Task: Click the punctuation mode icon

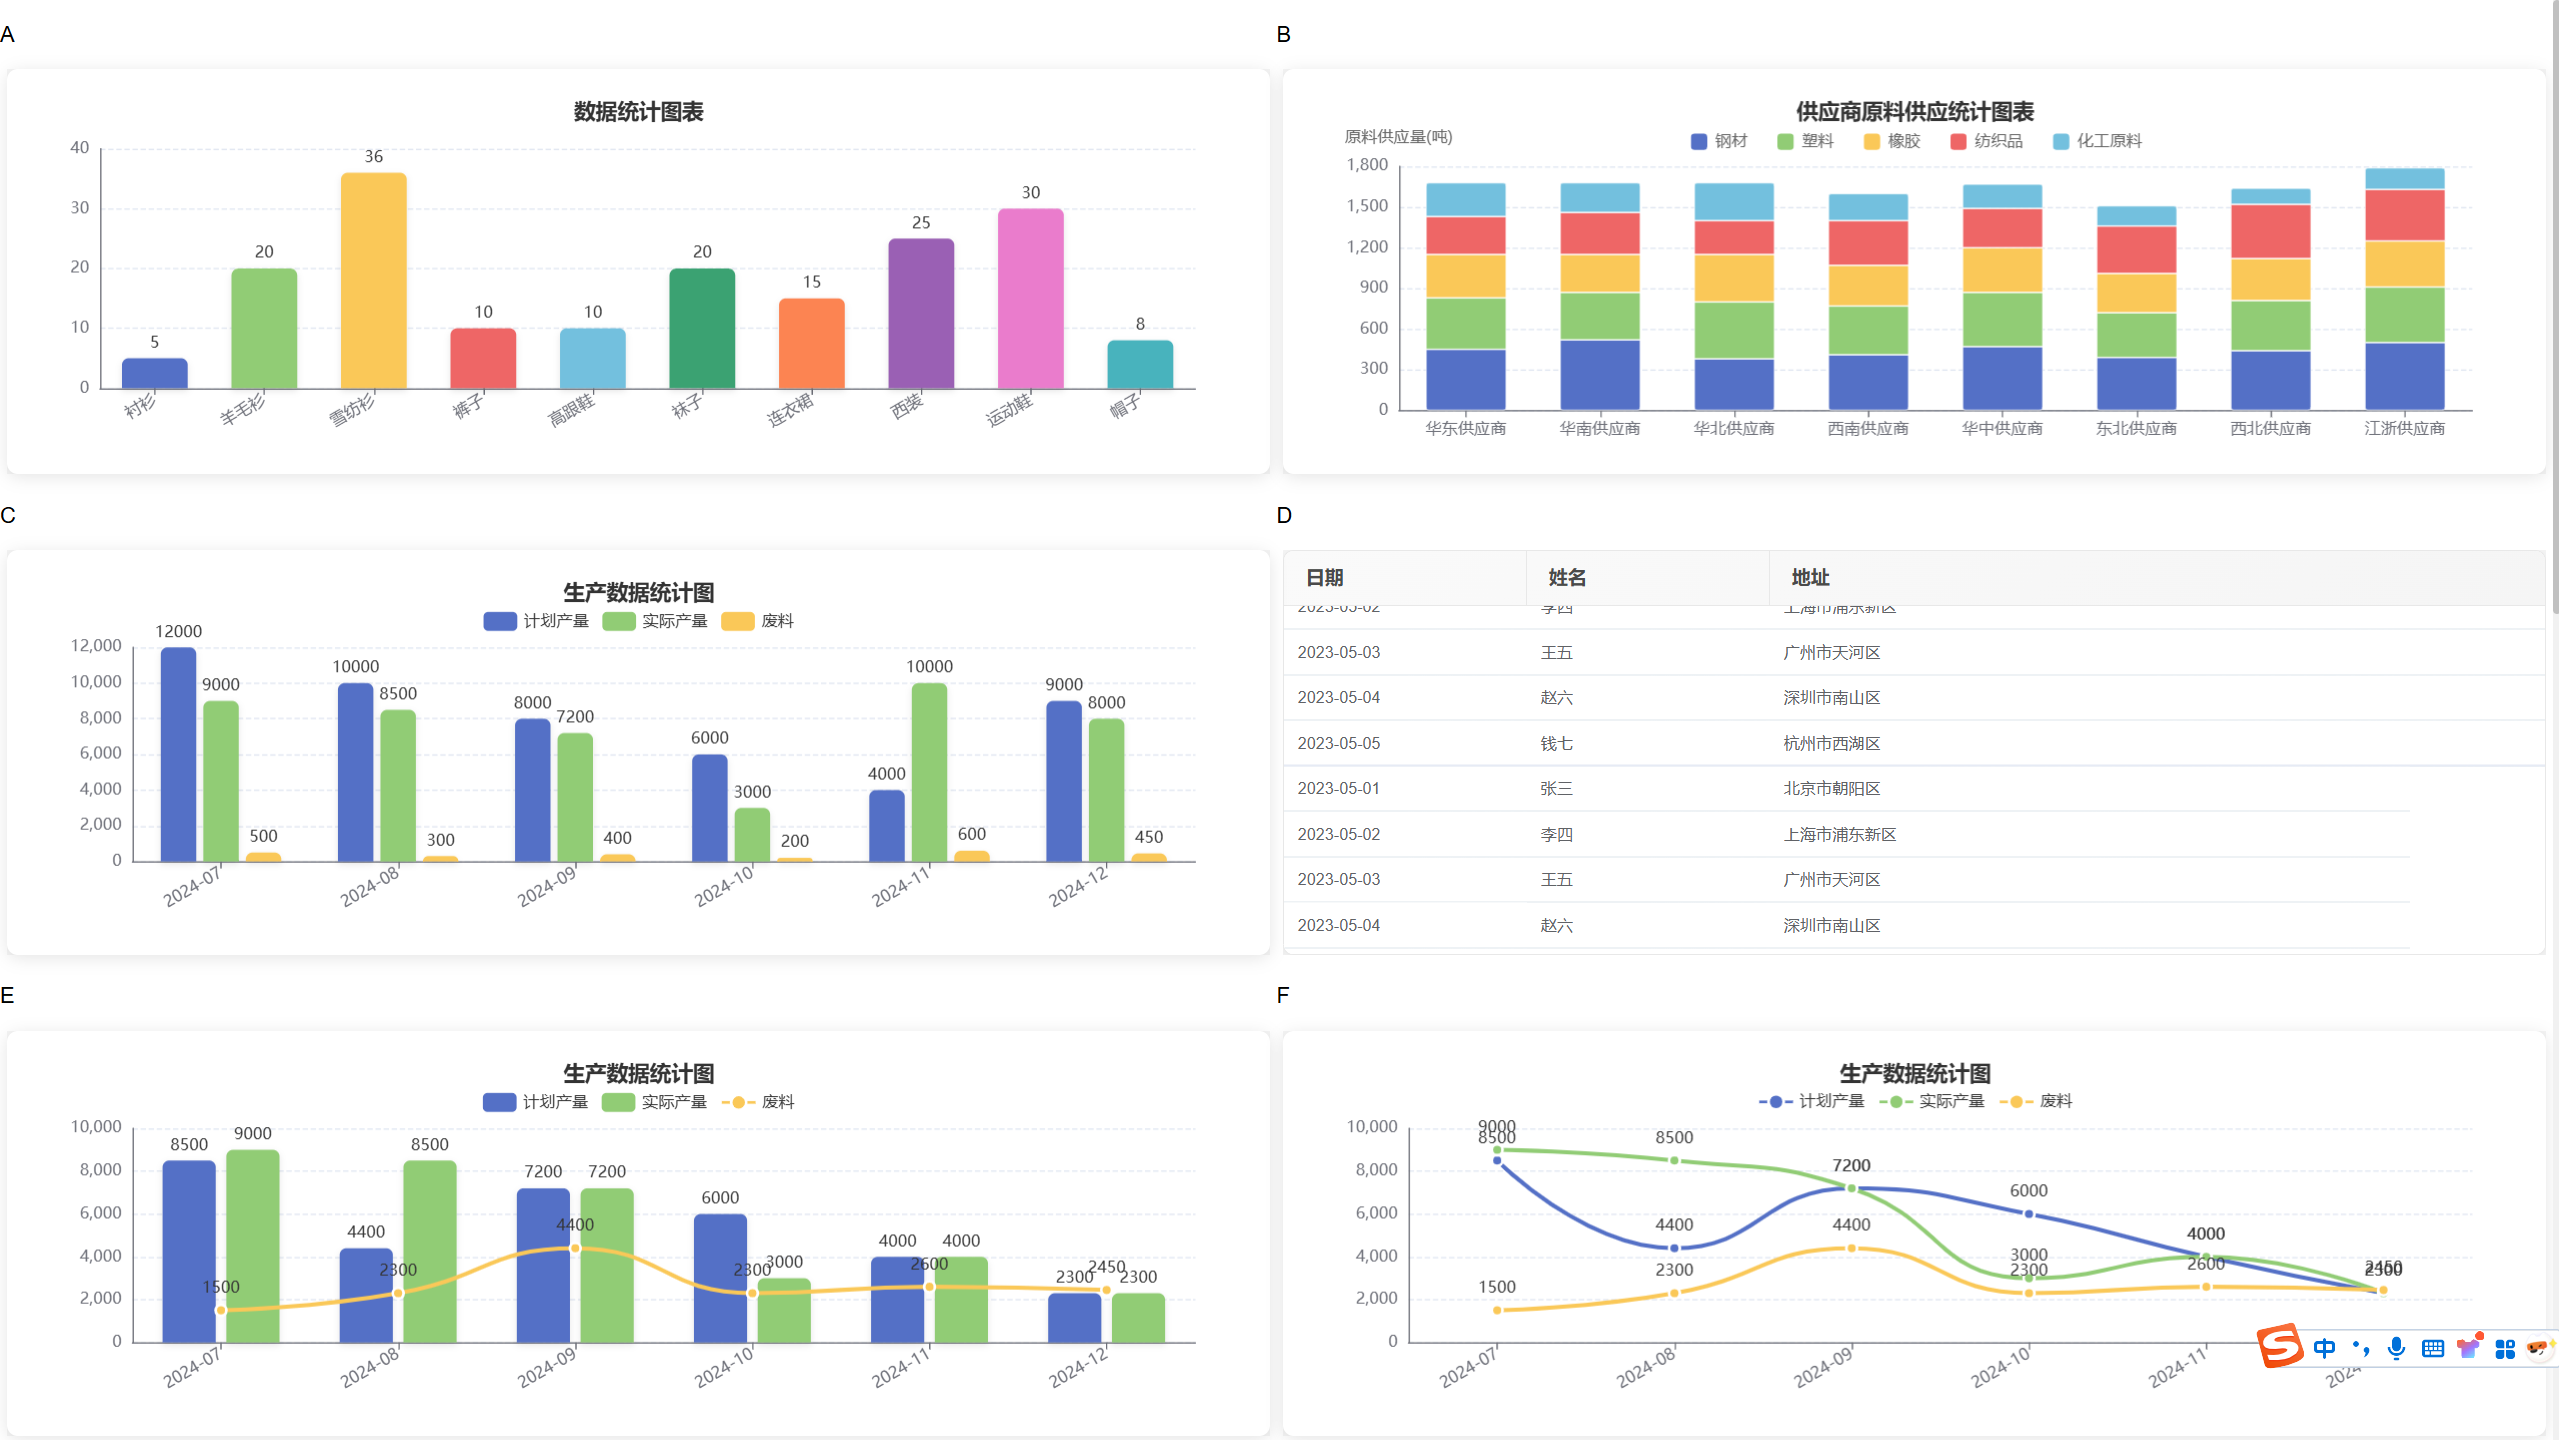Action: click(x=2359, y=1348)
